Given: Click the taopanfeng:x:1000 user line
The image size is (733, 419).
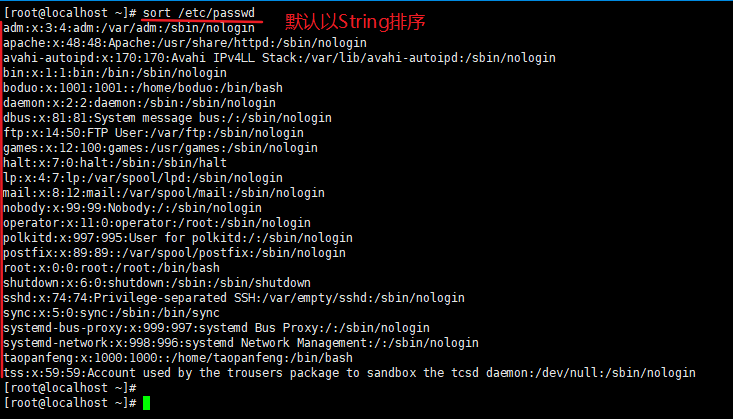Looking at the screenshot, I should pyautogui.click(x=178, y=358).
